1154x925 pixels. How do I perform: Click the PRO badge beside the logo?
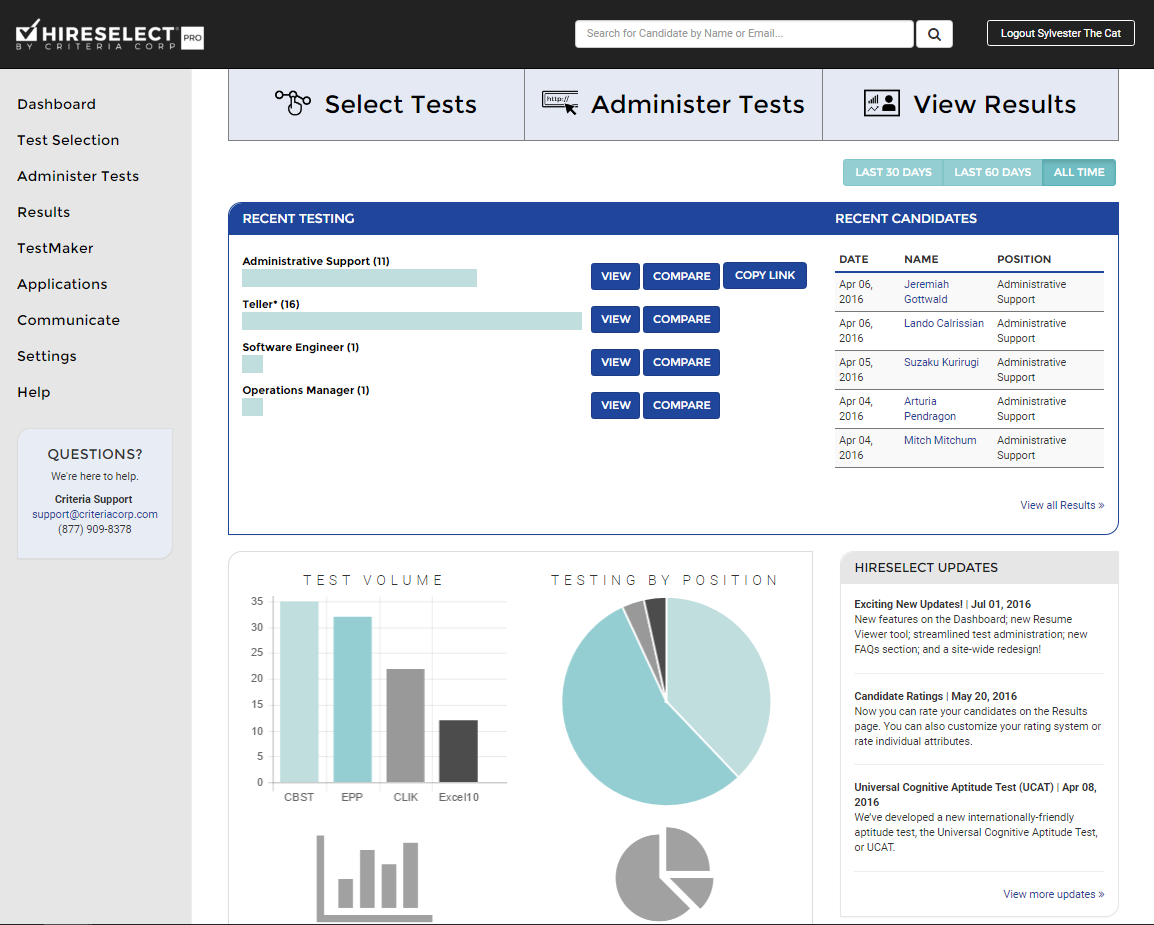pyautogui.click(x=191, y=38)
